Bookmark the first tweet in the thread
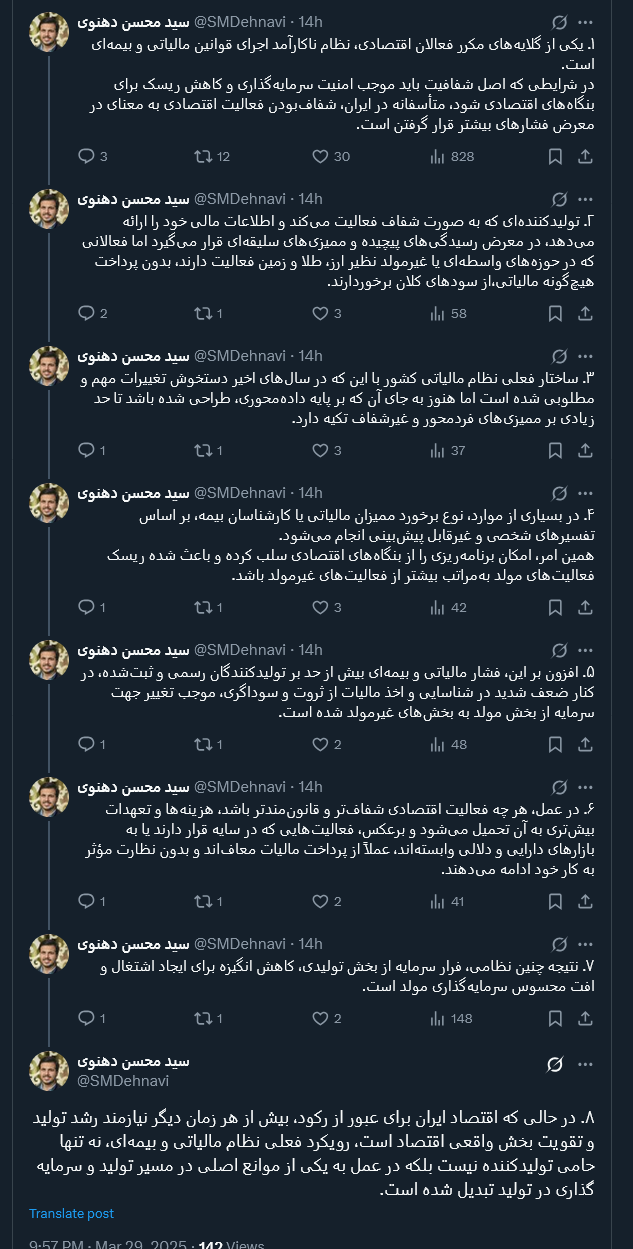Screen dimensions: 633x1249 coord(556,156)
